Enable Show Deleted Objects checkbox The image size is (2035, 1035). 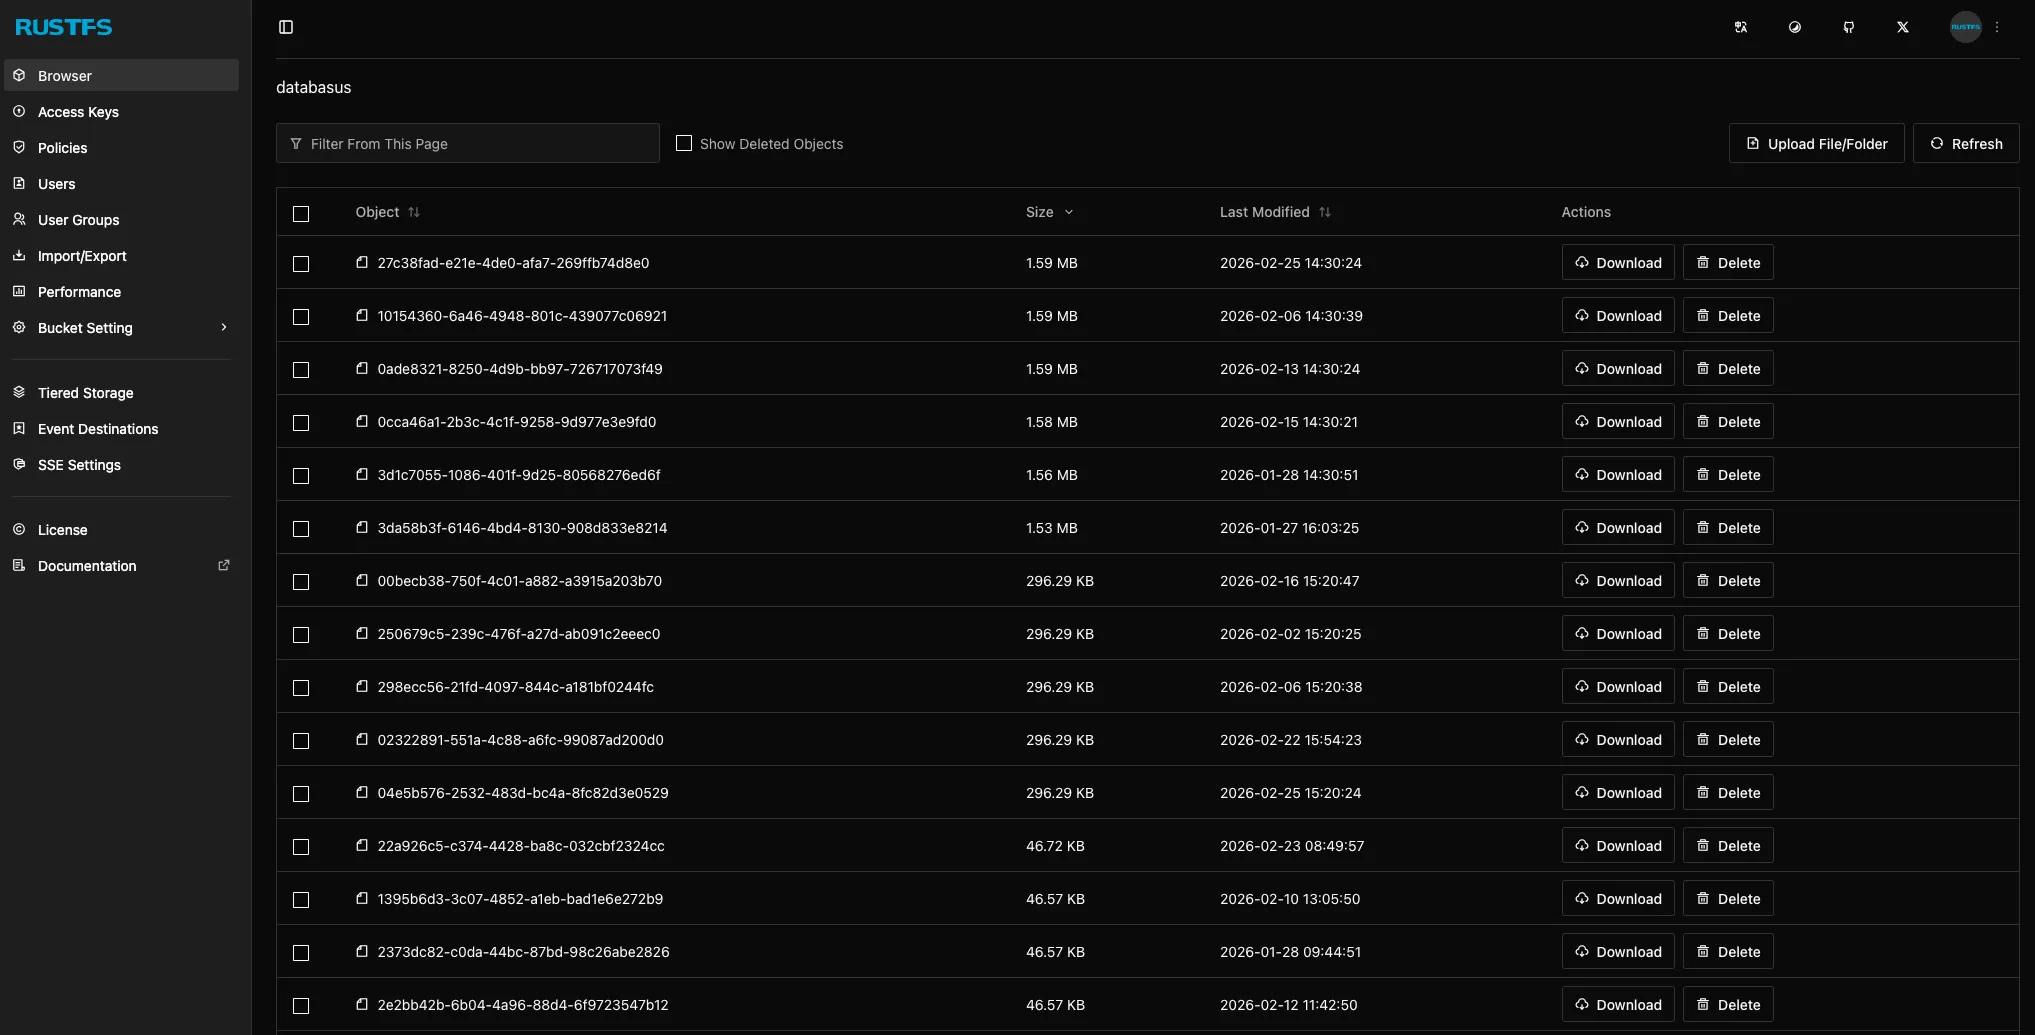(684, 143)
